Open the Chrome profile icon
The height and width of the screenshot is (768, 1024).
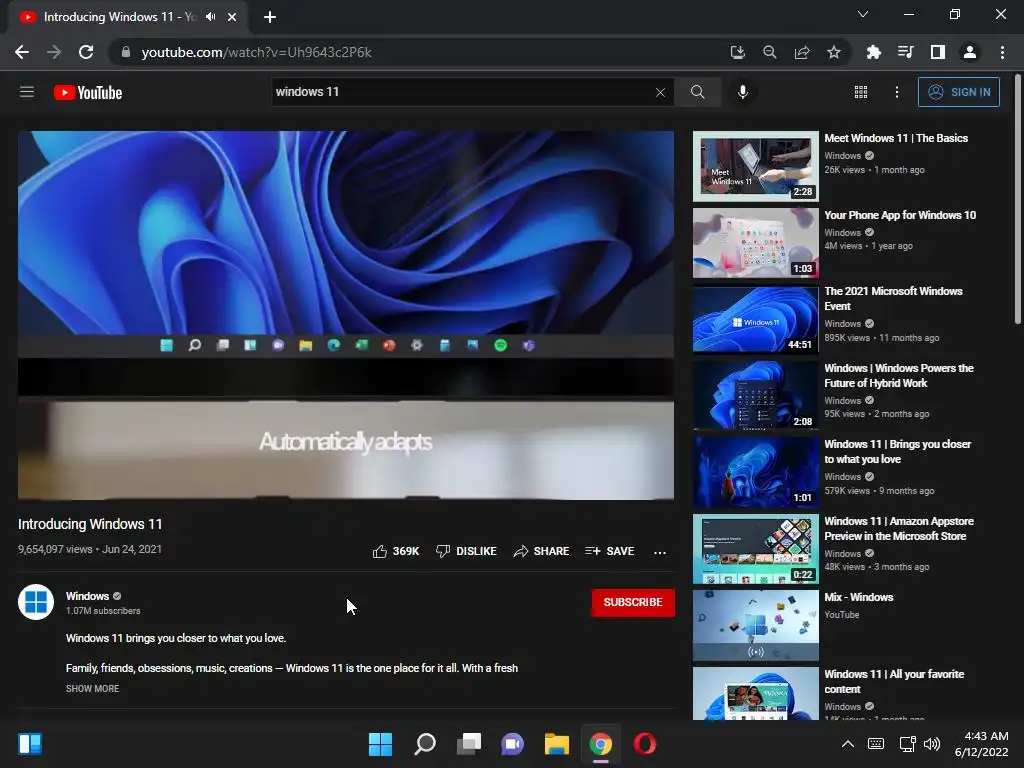click(970, 52)
